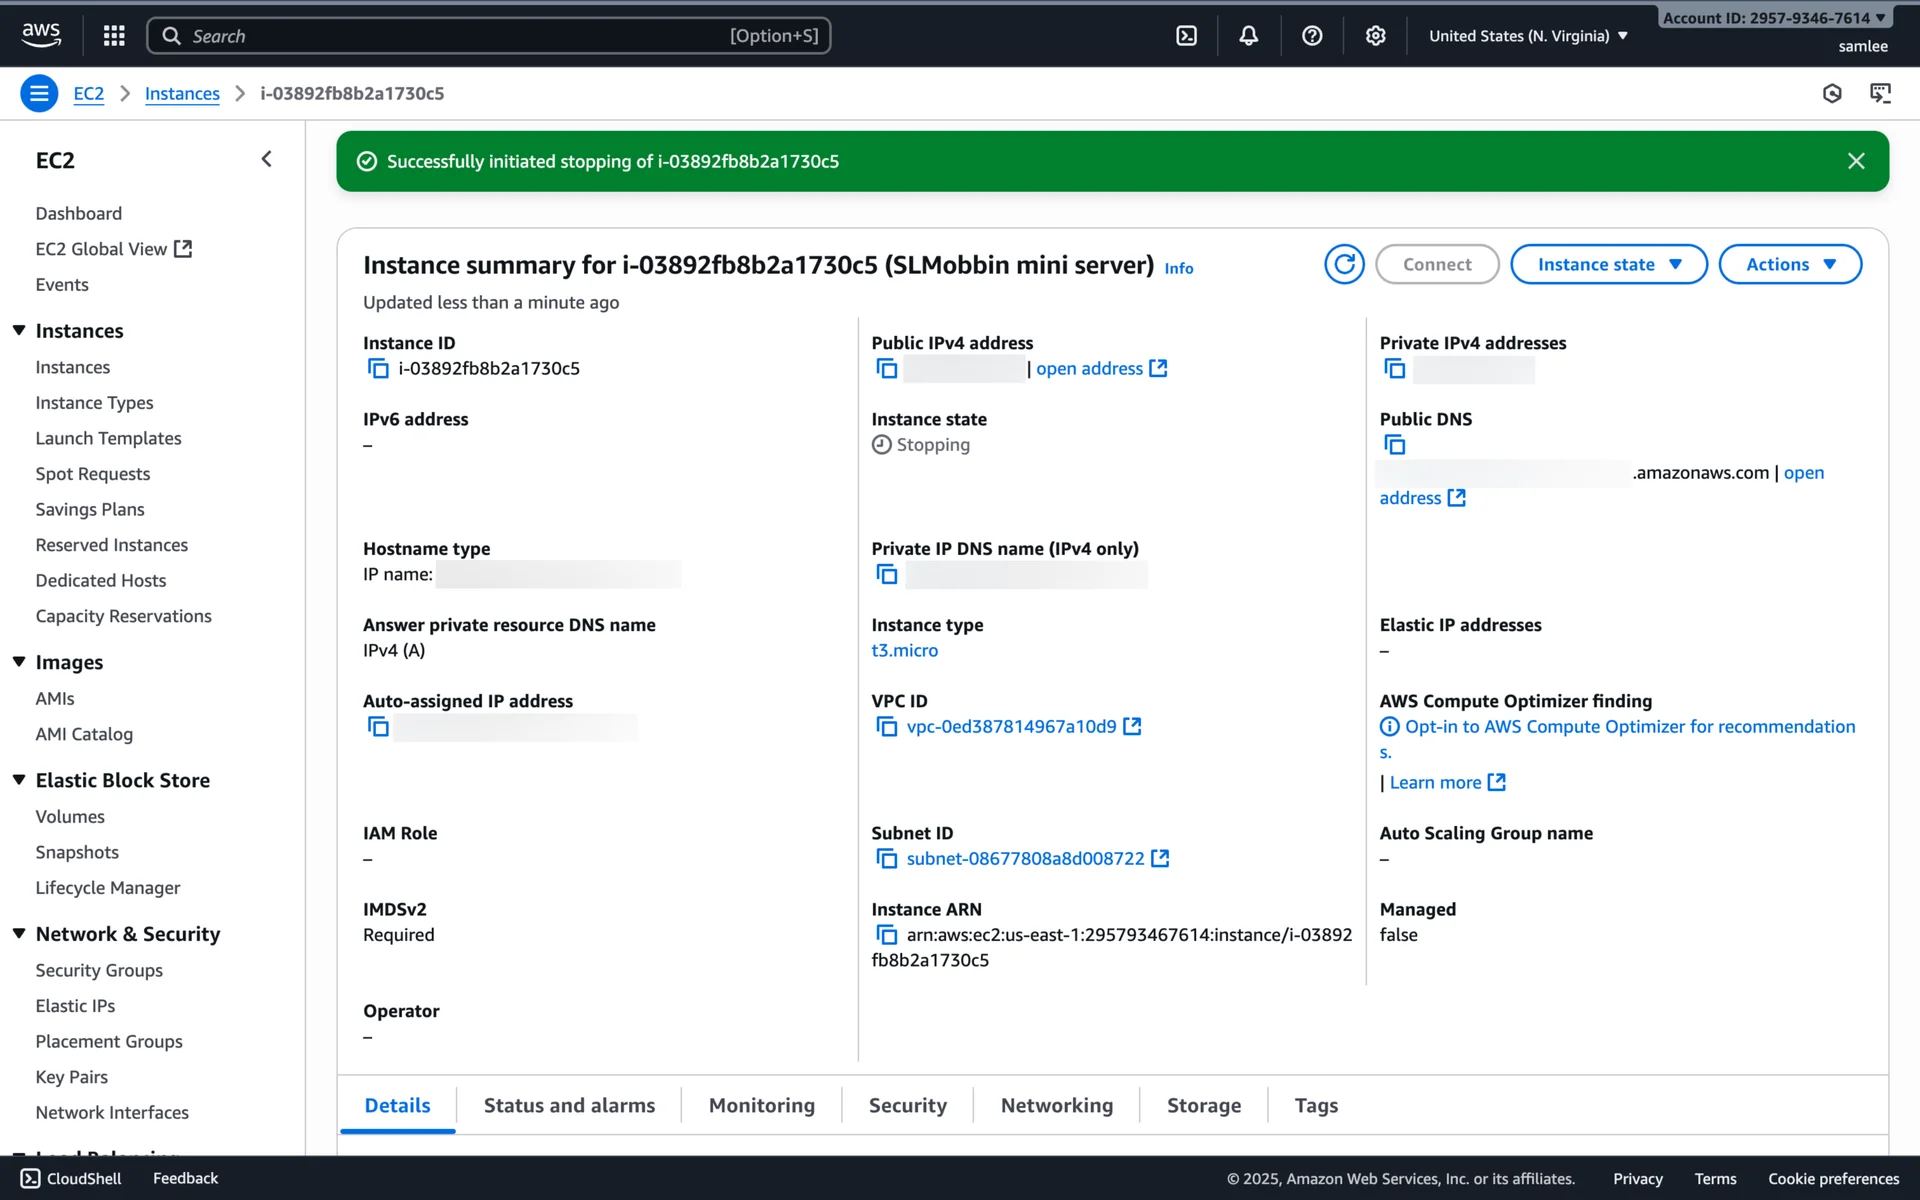Viewport: 1920px width, 1200px height.
Task: Open the notifications bell
Action: [1248, 36]
